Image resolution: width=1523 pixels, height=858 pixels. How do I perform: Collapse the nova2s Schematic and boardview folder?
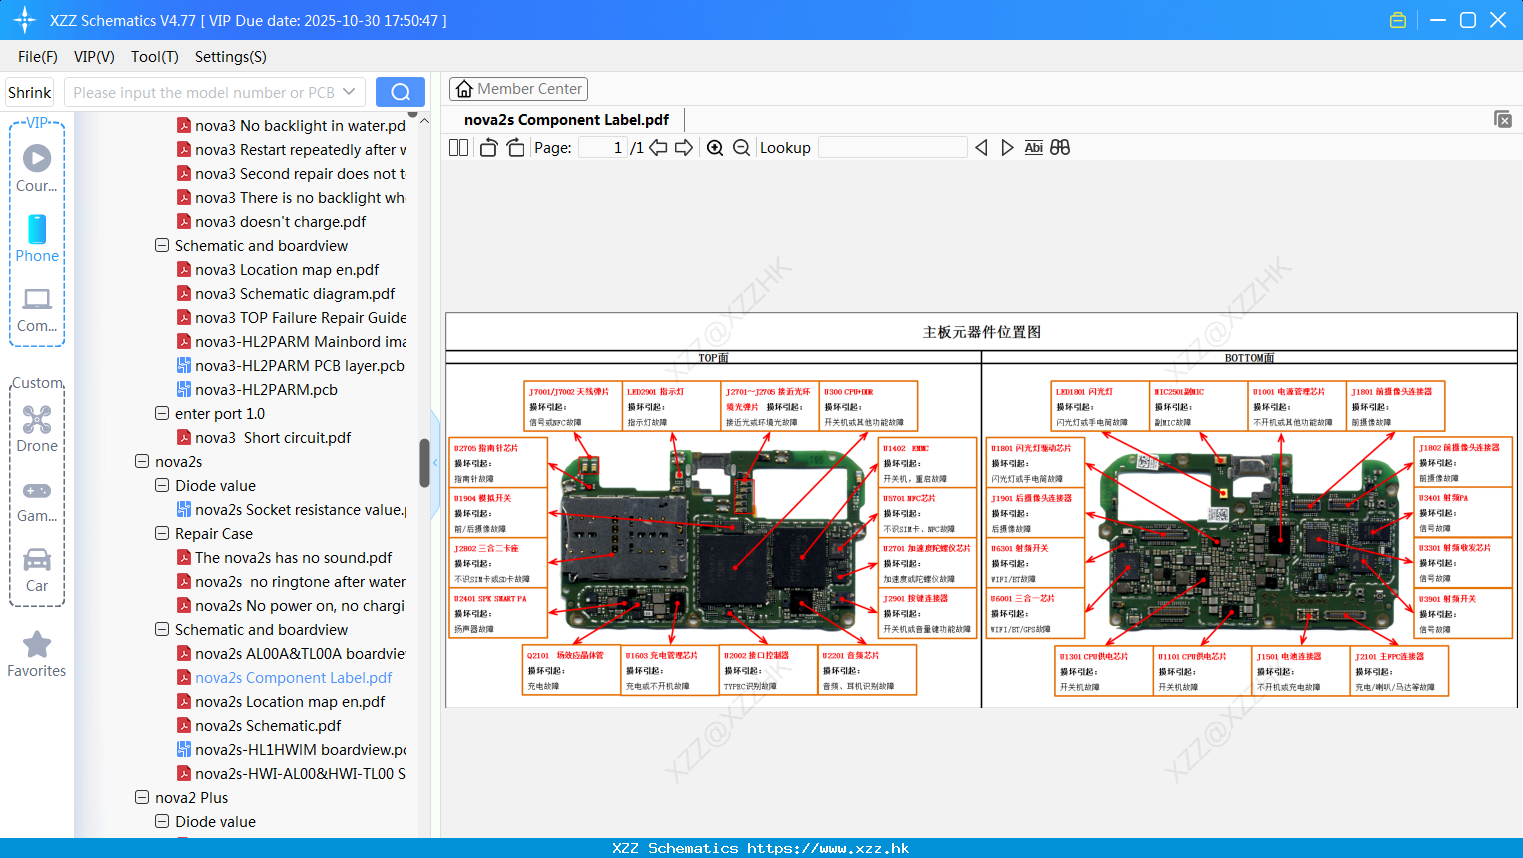(x=162, y=630)
